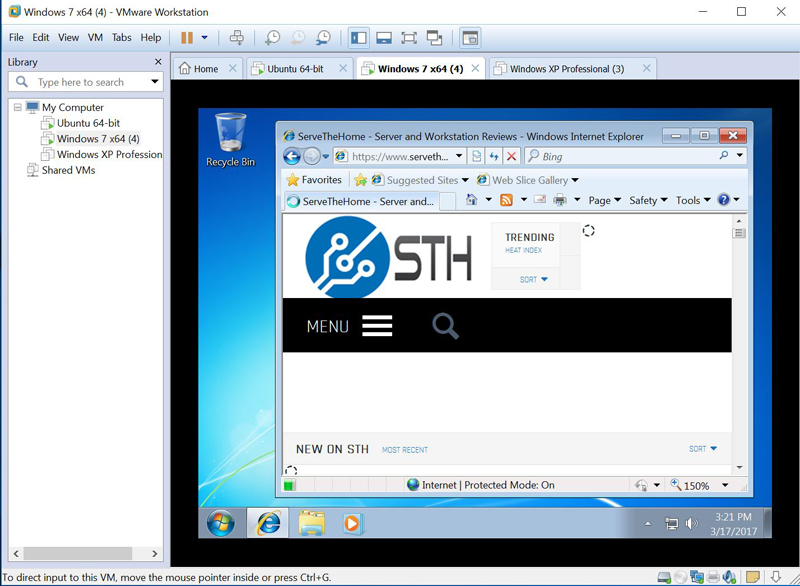Change IE zoom level 150% dropdown

[x=725, y=486]
